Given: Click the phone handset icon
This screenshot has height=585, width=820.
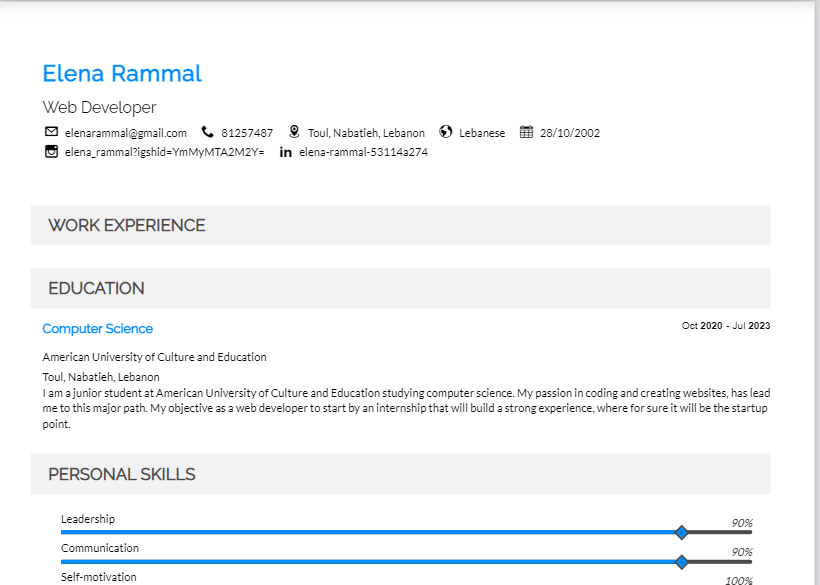Looking at the screenshot, I should (208, 132).
